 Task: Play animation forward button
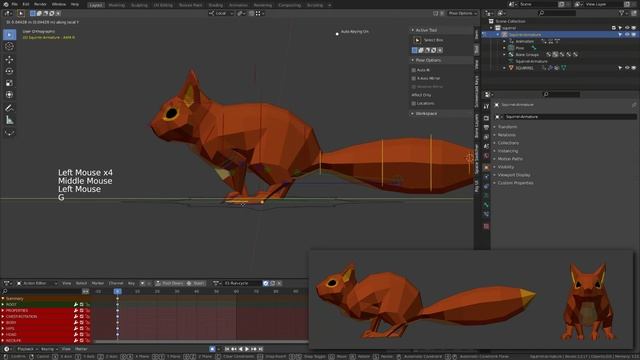[247, 349]
